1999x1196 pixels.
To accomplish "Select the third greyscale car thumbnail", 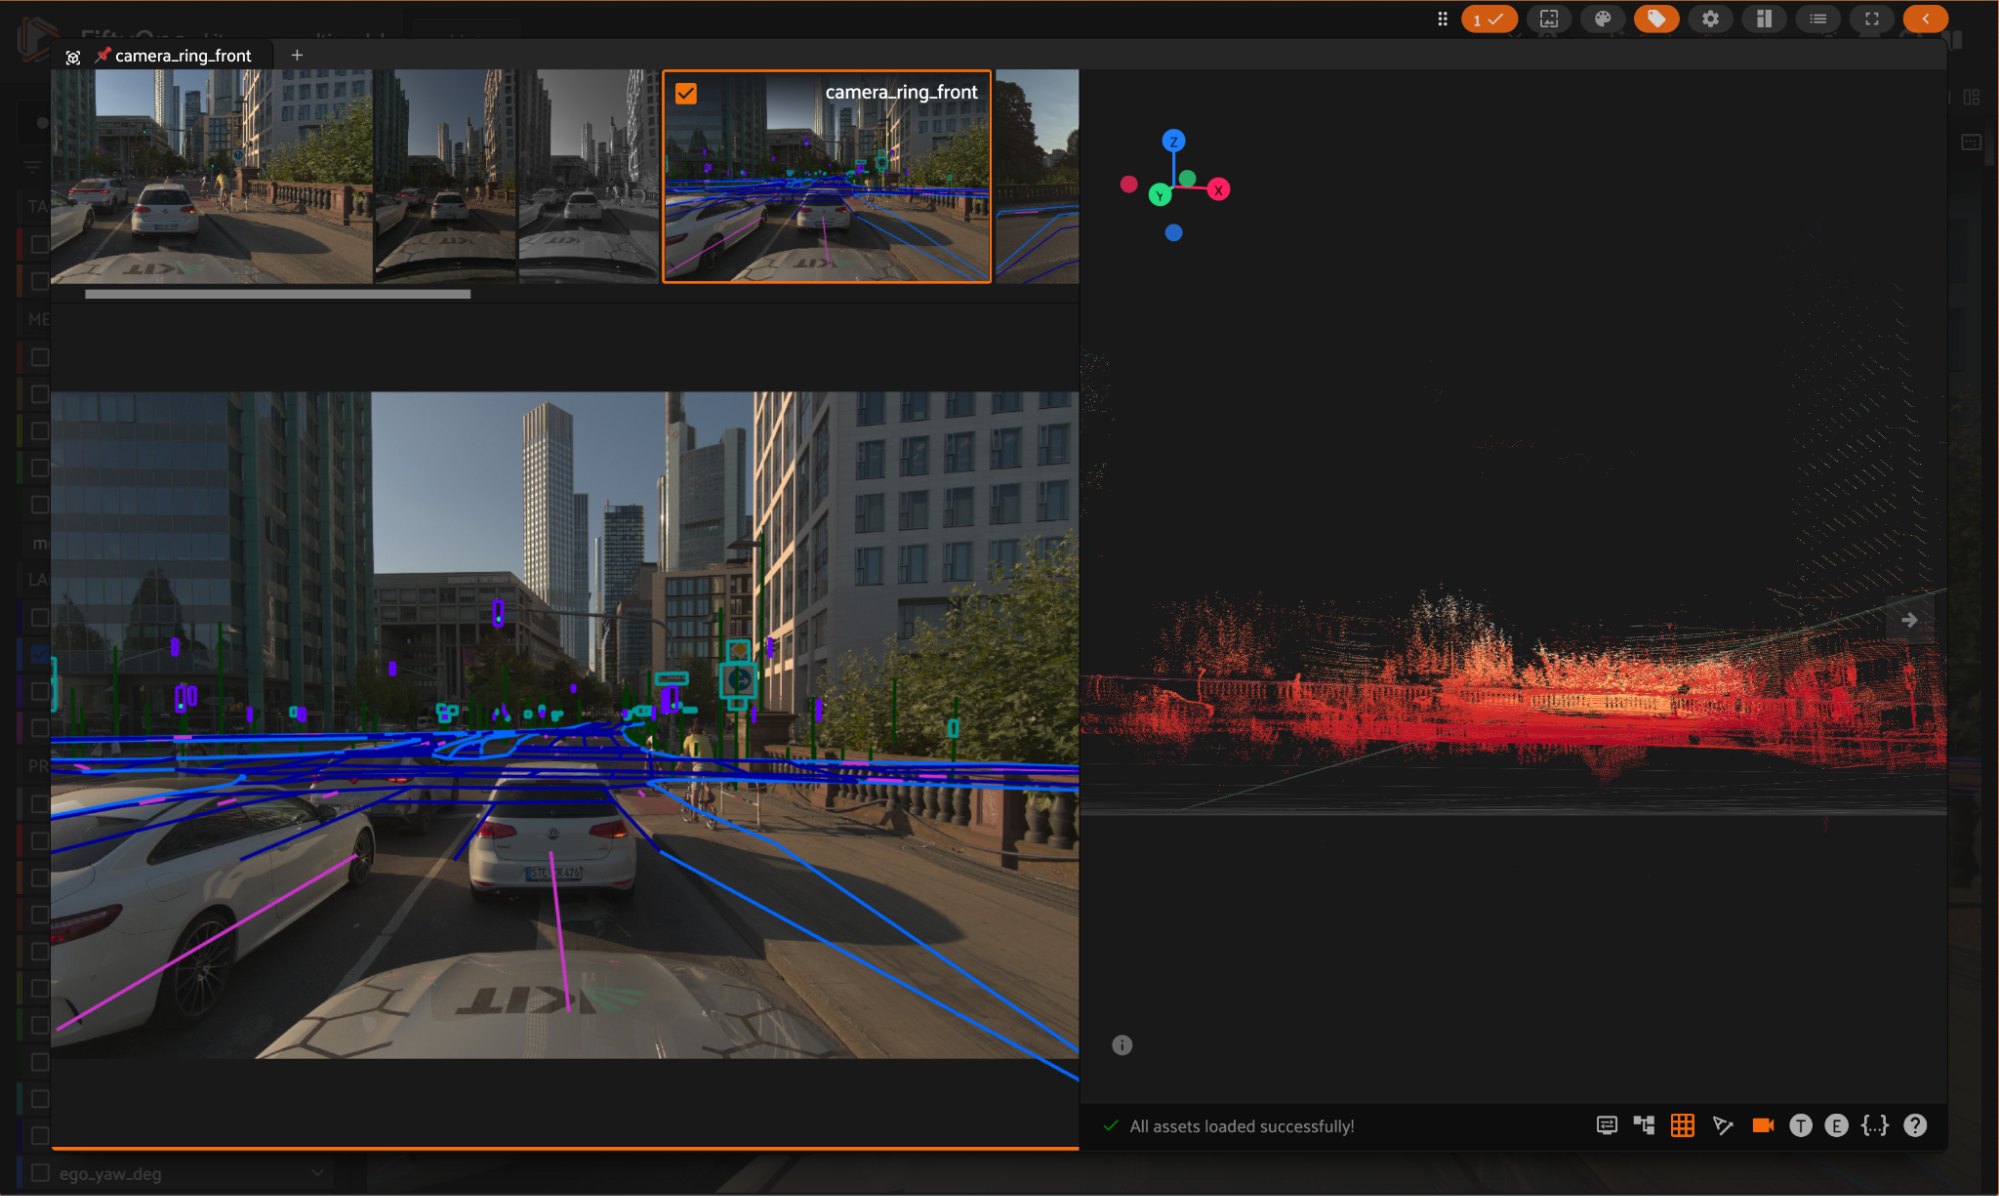I will 589,176.
